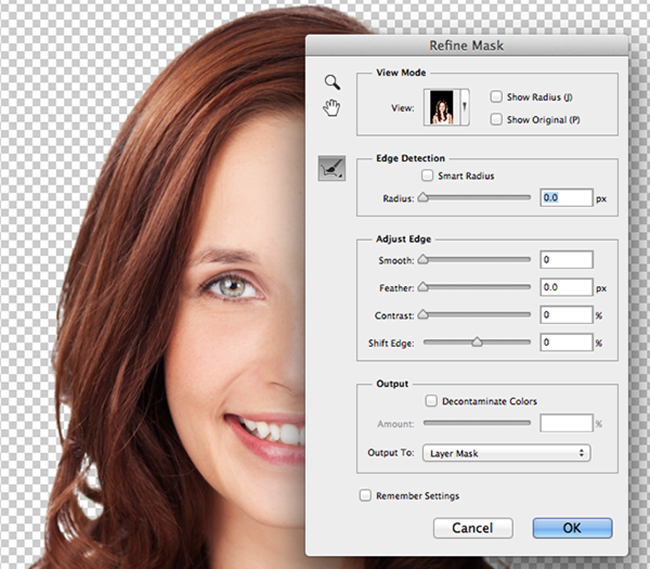
Task: Toggle the Show Original (P) checkbox
Action: tap(497, 120)
